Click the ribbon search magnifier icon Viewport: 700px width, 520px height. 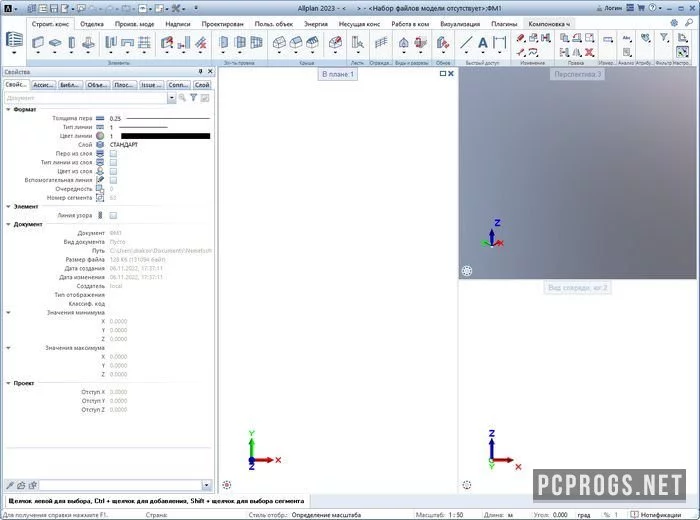tap(689, 23)
